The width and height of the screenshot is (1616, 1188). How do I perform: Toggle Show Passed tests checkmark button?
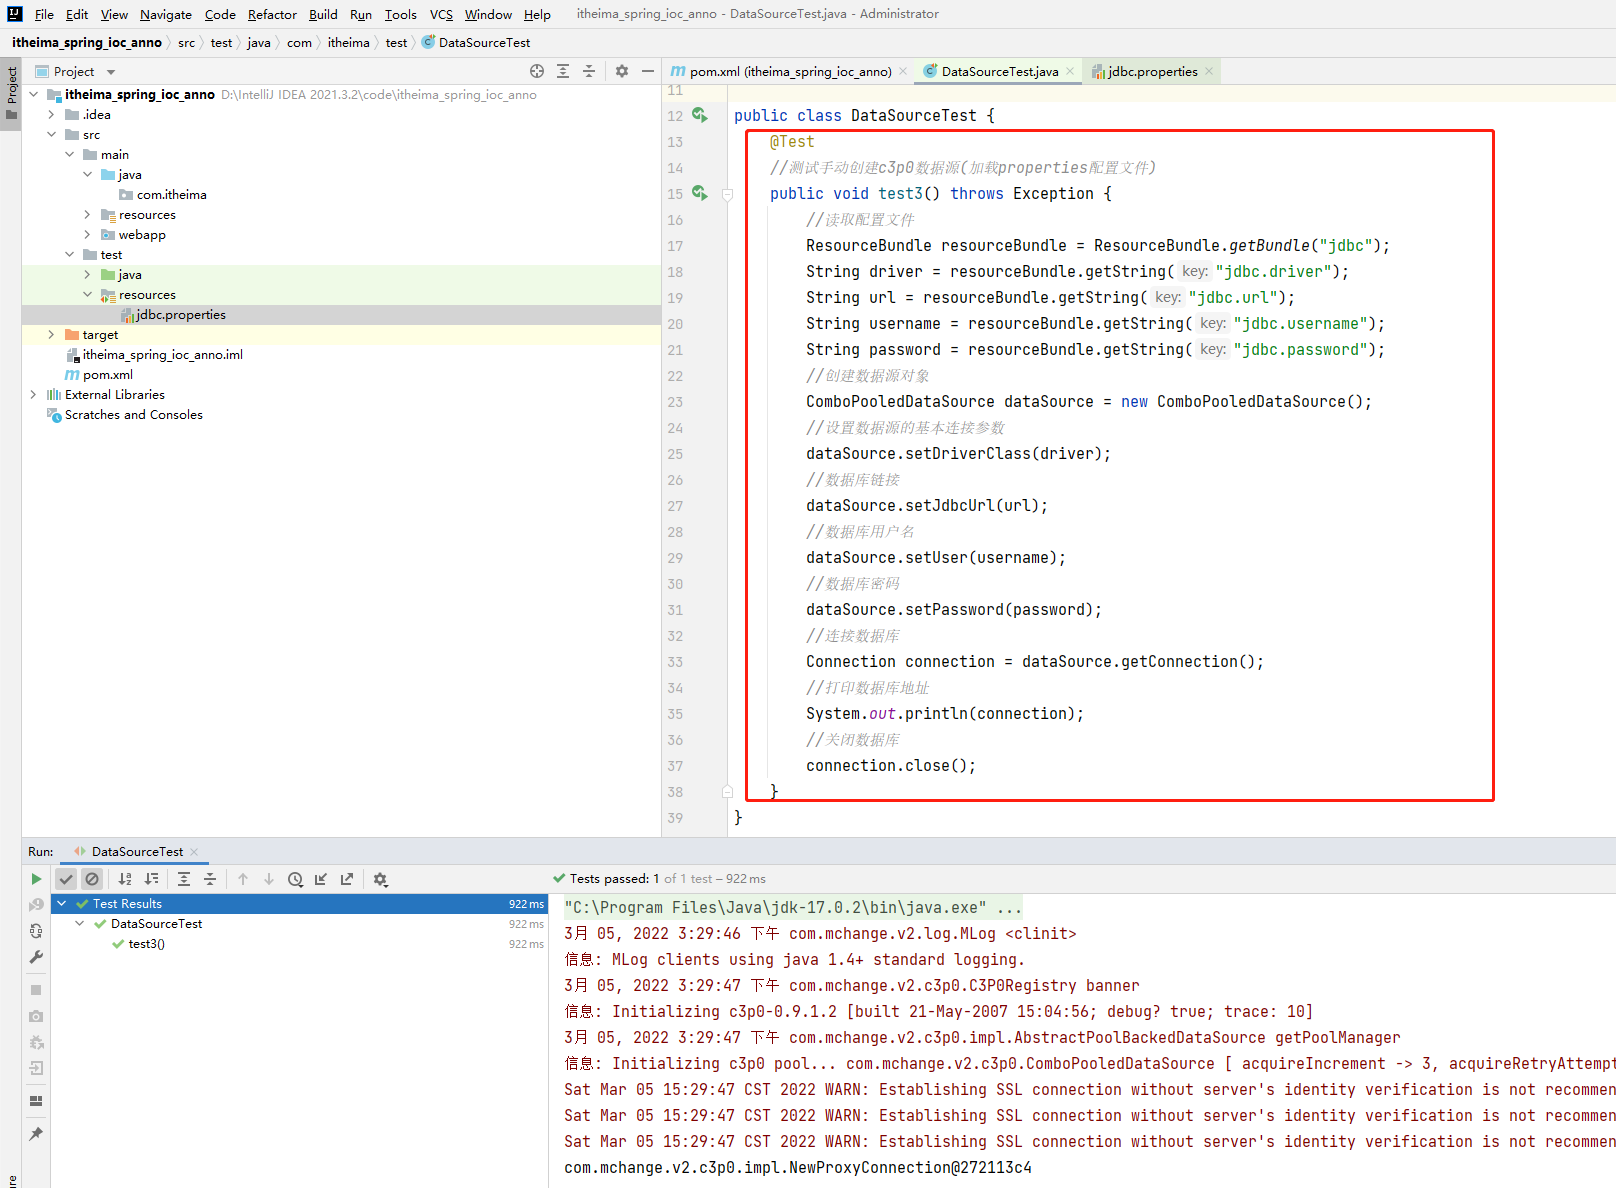pos(66,879)
